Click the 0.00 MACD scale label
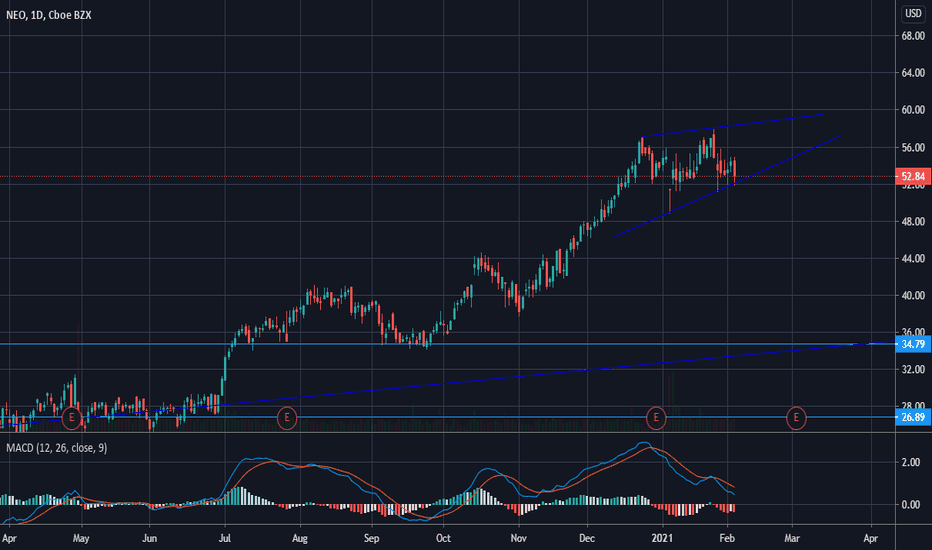Viewport: 932px width, 550px height. point(911,505)
